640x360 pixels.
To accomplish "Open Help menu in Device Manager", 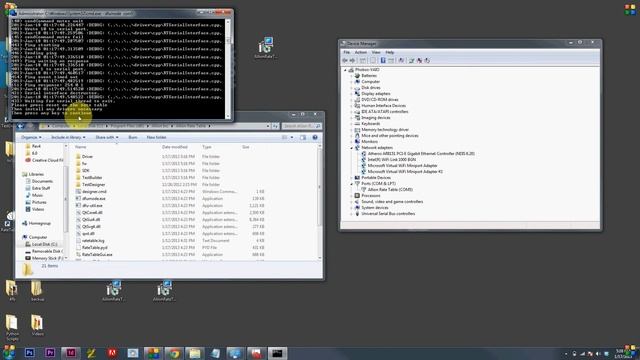I will click(390, 52).
